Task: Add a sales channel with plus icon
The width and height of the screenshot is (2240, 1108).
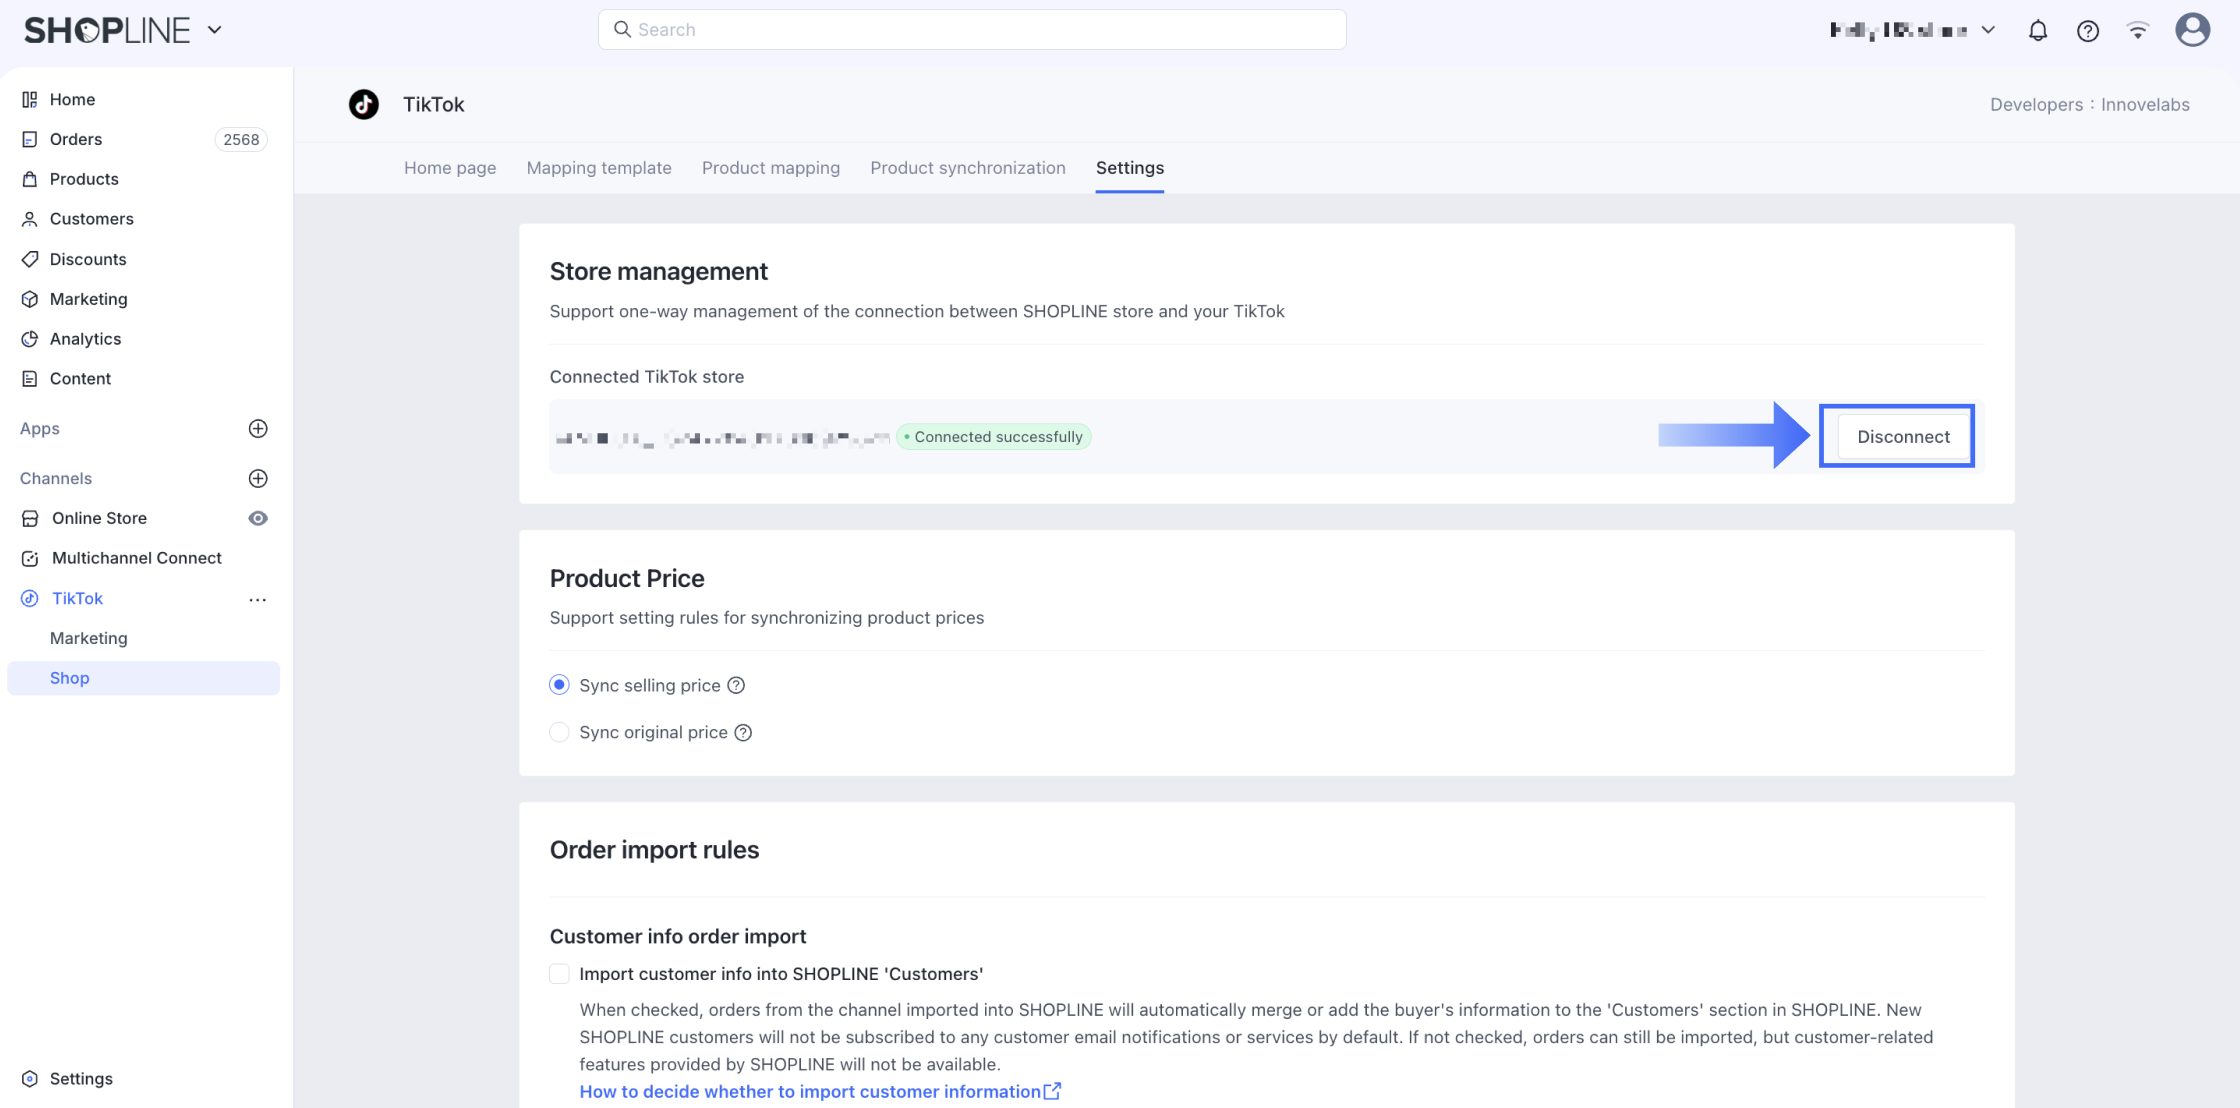Action: click(258, 478)
